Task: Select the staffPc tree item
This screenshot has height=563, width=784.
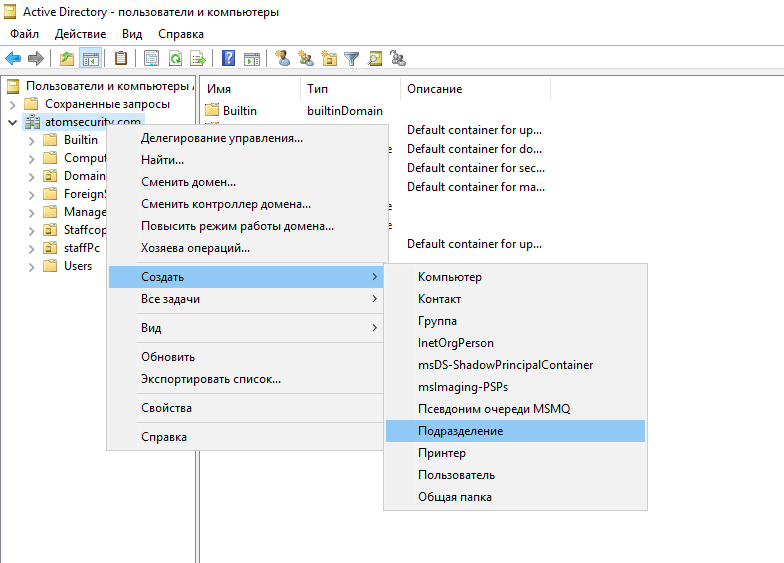Action: (81, 248)
